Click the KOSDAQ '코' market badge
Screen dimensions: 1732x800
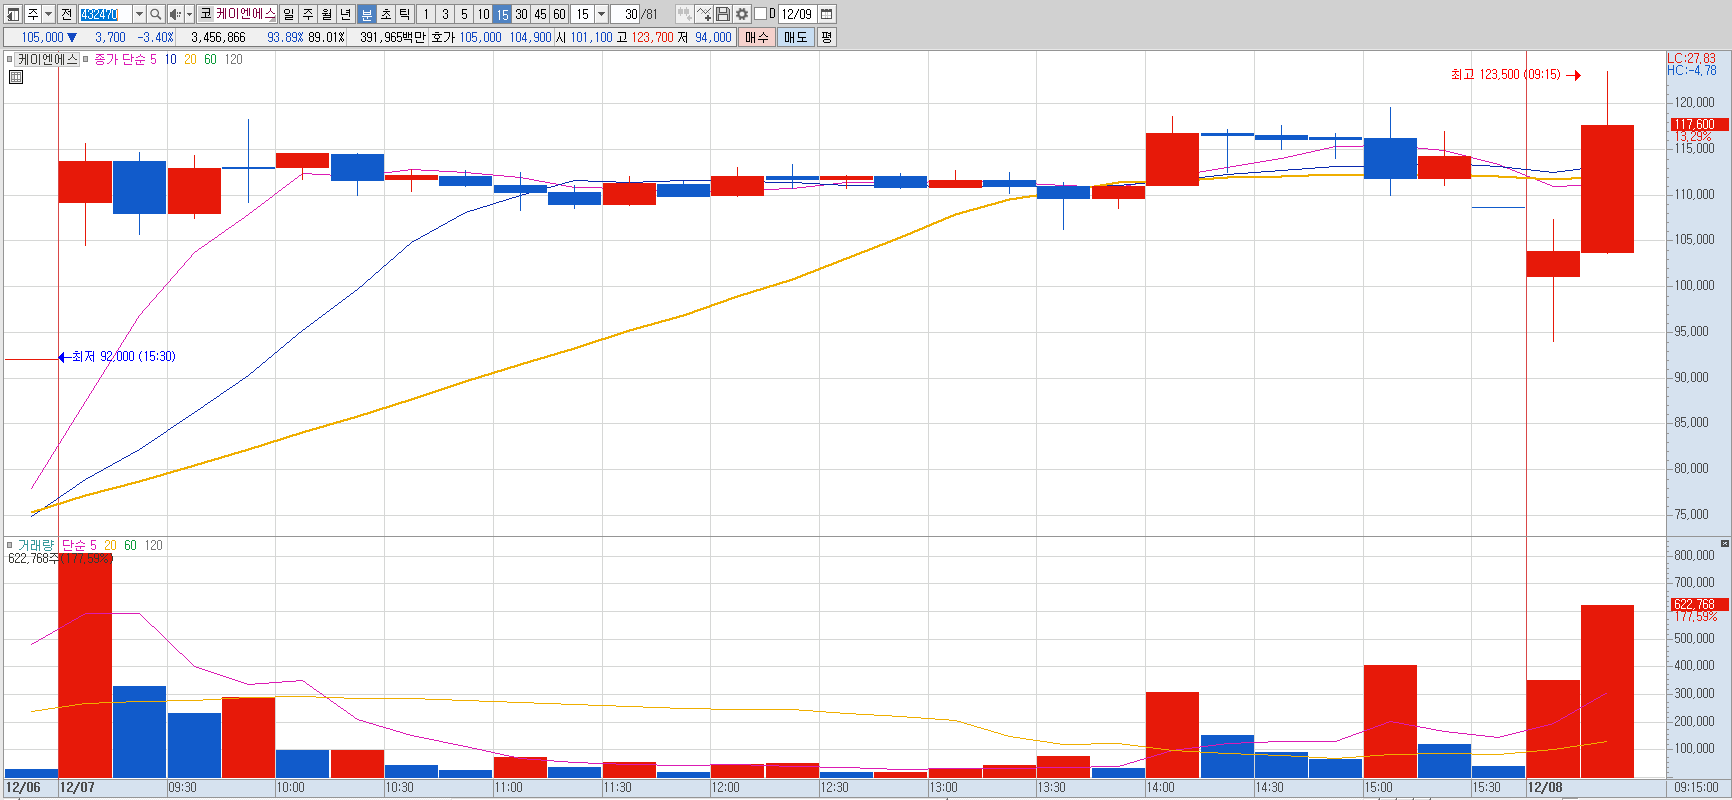point(205,14)
